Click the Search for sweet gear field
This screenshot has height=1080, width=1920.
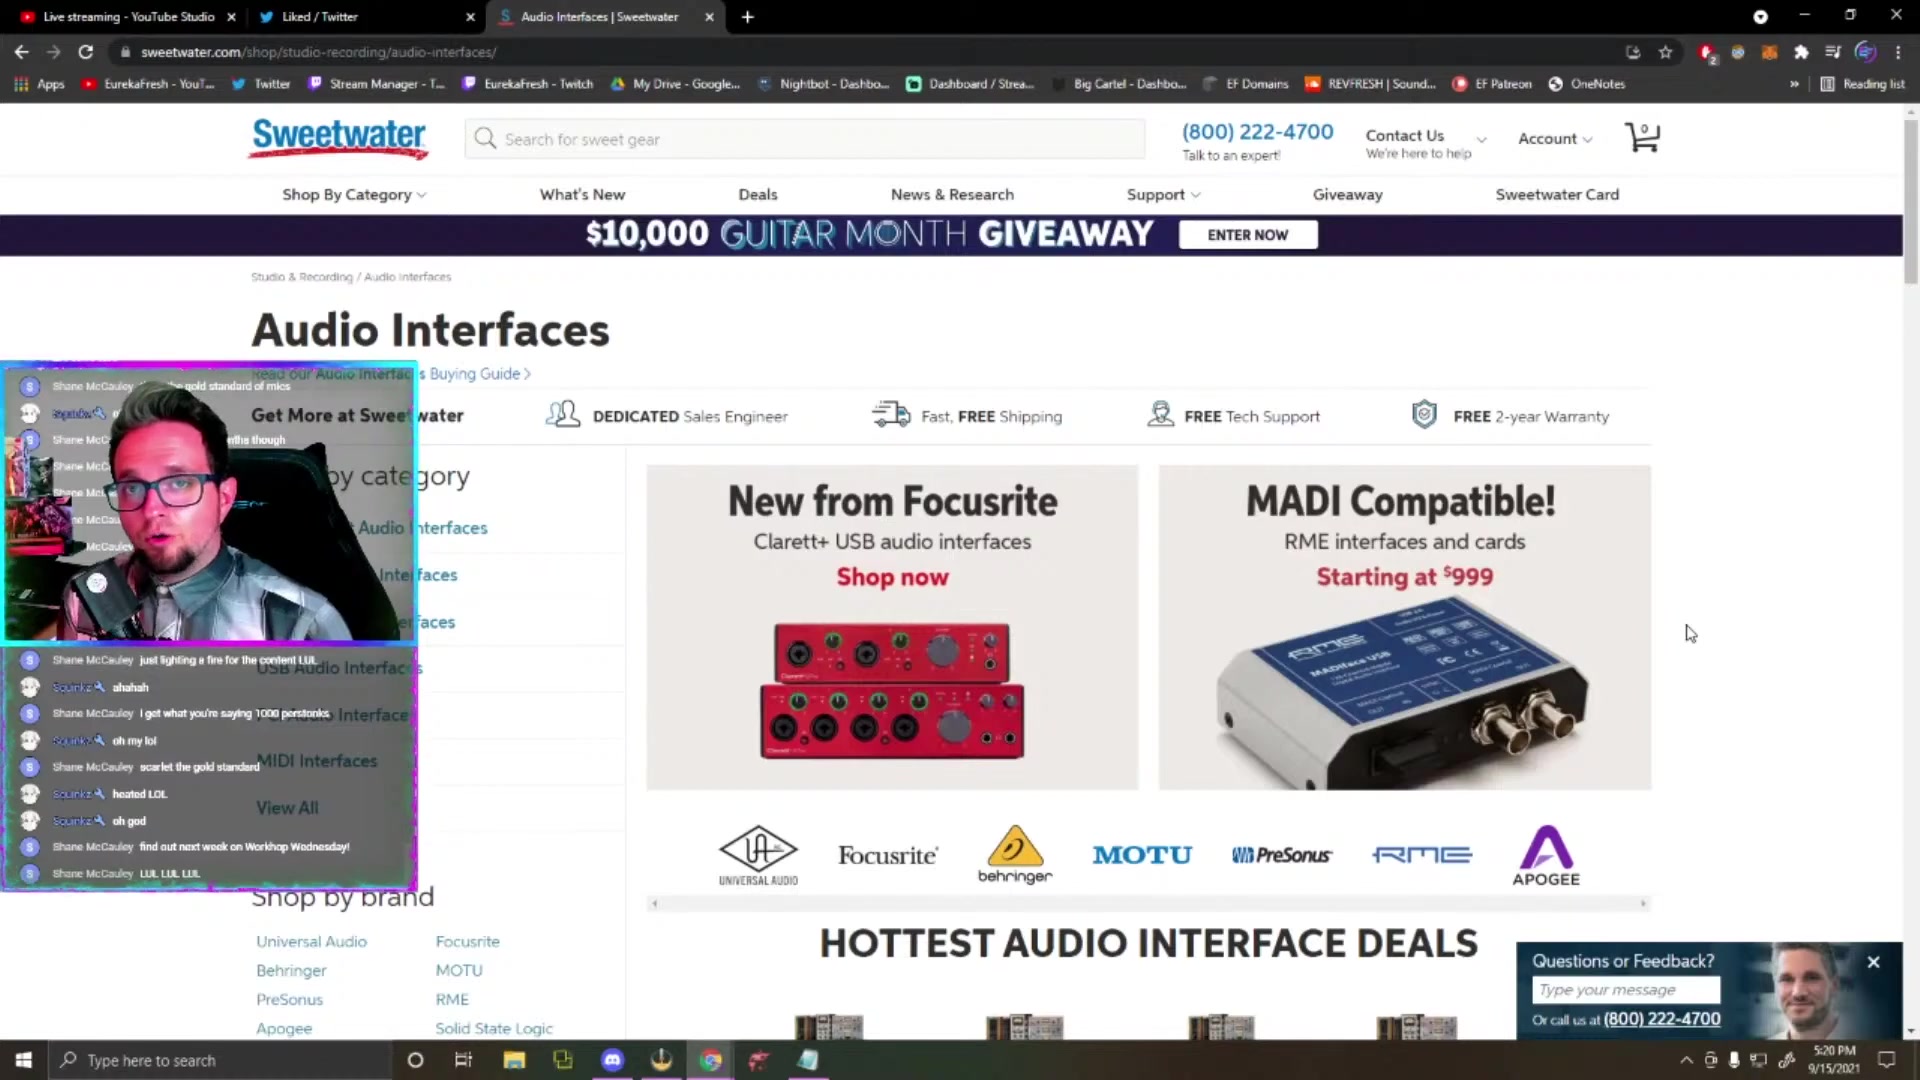(x=805, y=139)
